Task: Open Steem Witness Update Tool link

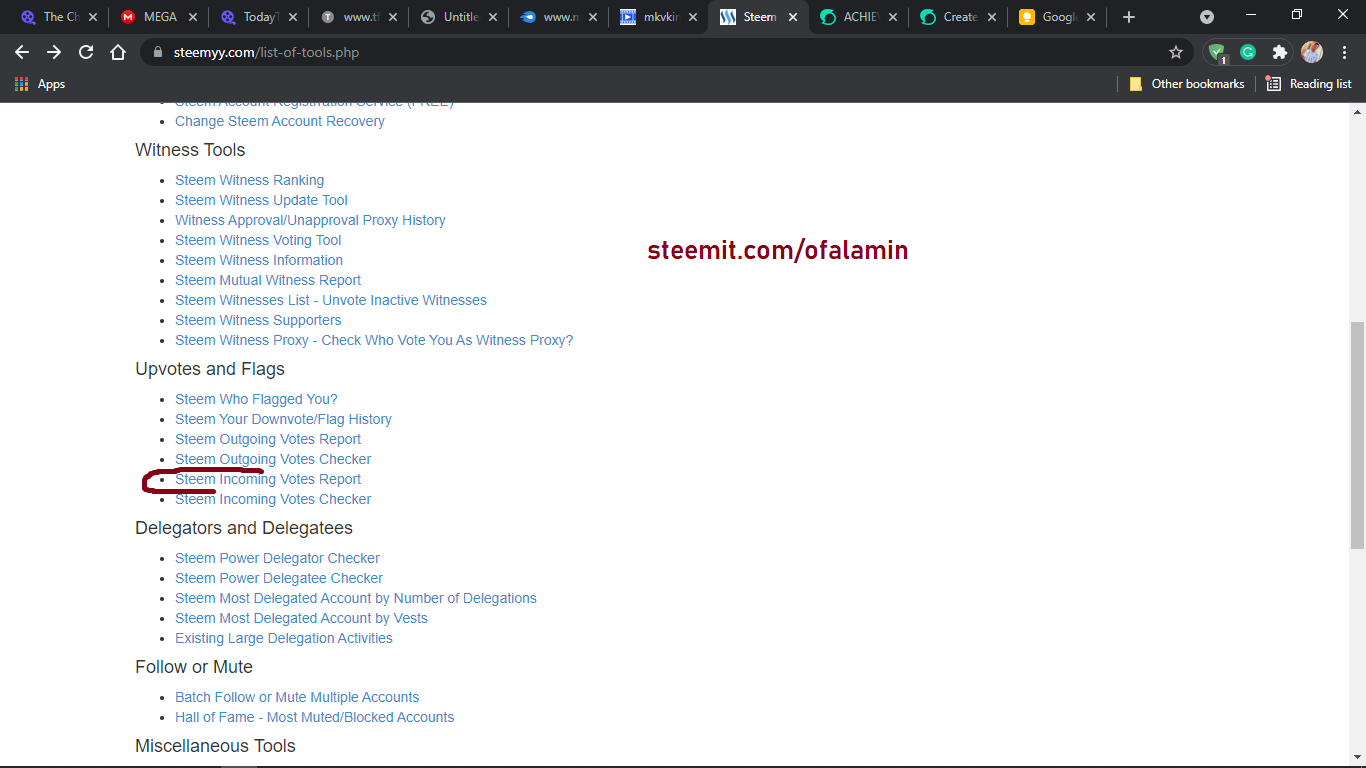Action: (261, 200)
